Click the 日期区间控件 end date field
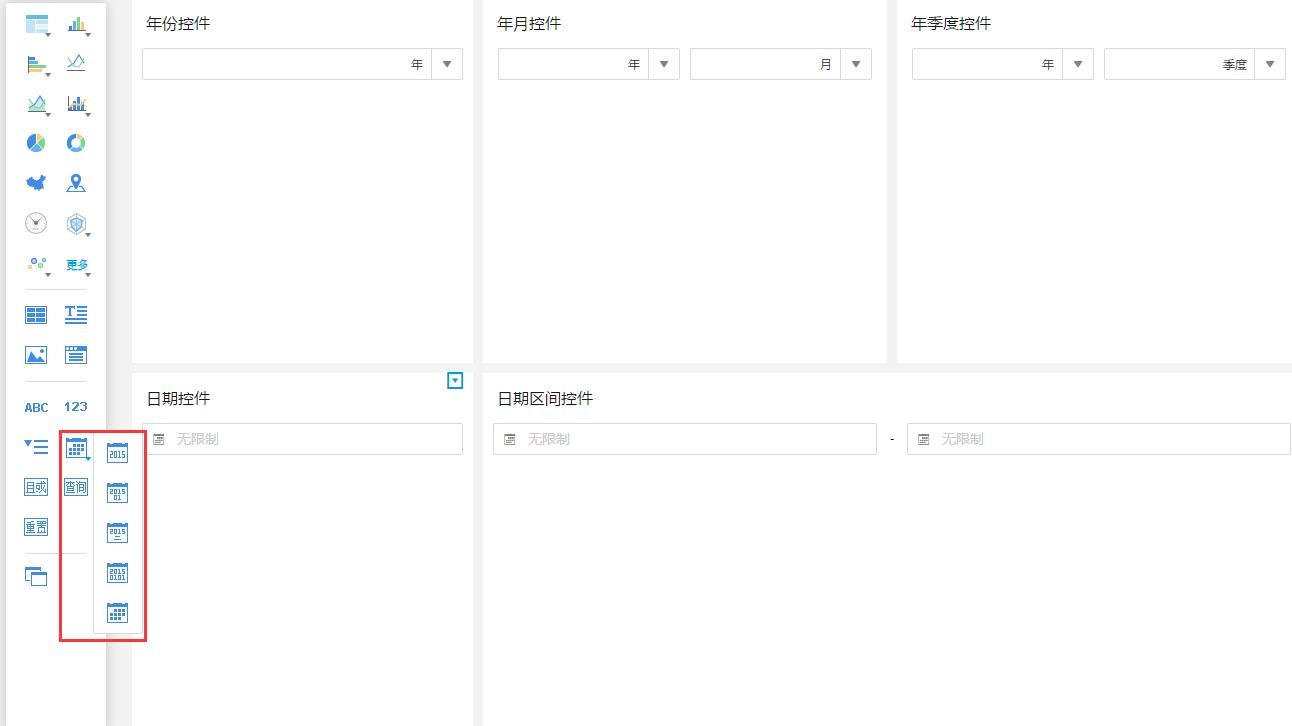This screenshot has height=726, width=1292. (1099, 439)
